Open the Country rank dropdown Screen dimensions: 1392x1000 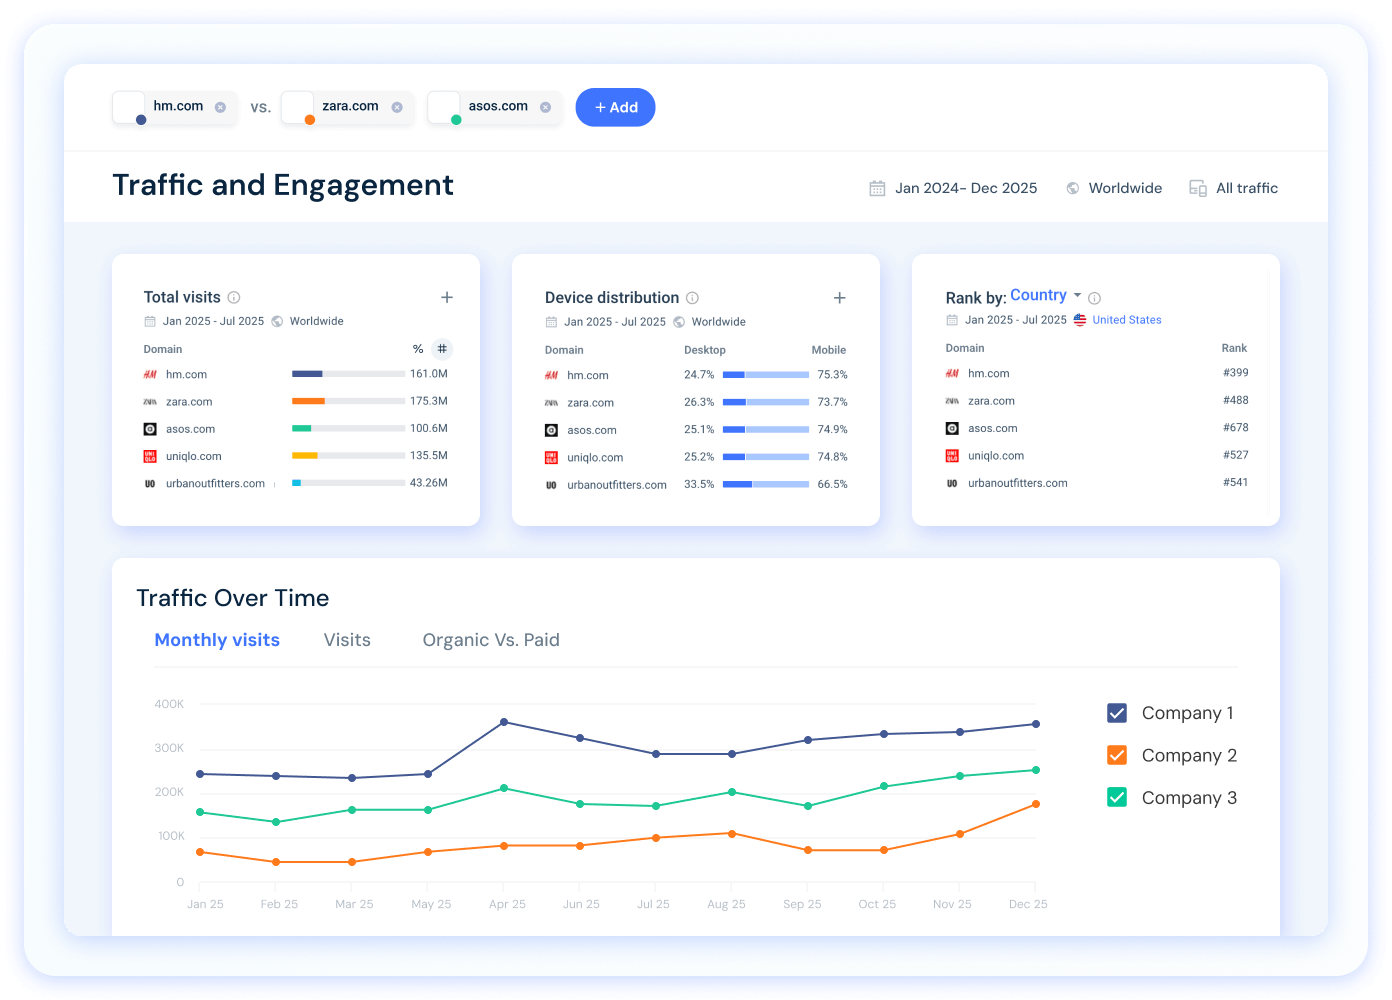coord(1045,294)
